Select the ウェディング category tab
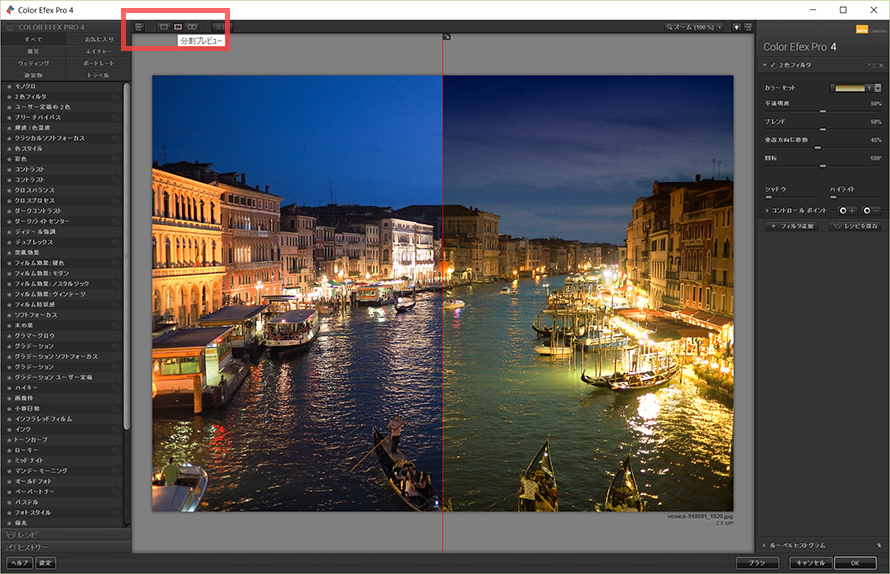Screen dimensions: 890x574 (x=33, y=63)
